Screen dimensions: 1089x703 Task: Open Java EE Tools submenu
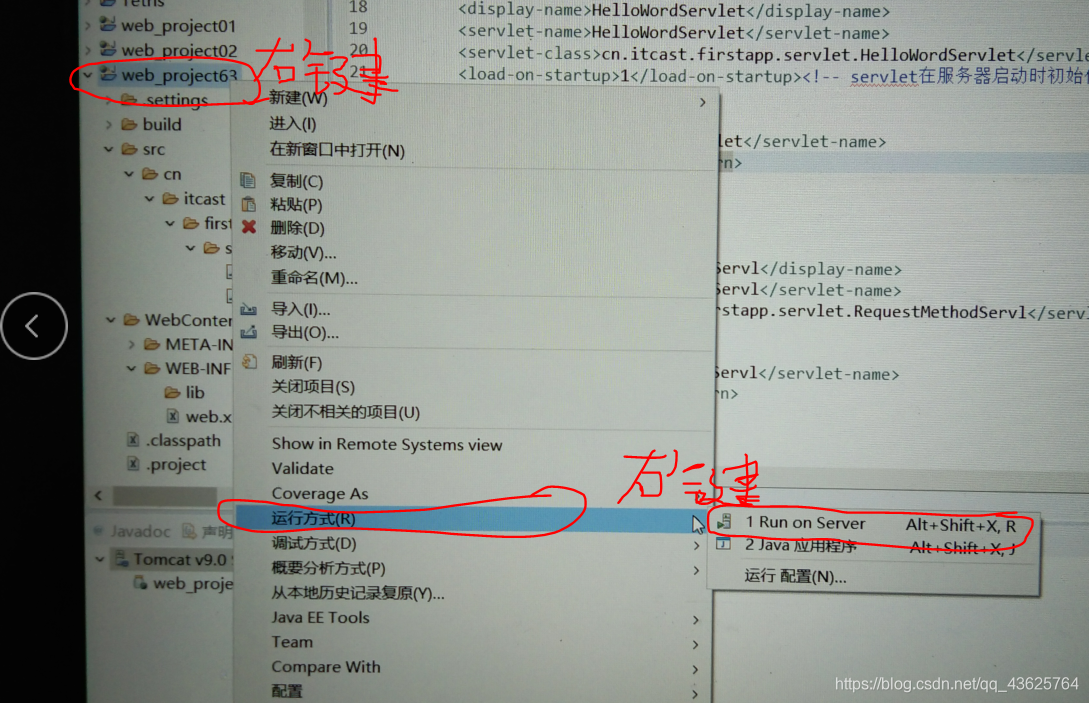(472, 618)
